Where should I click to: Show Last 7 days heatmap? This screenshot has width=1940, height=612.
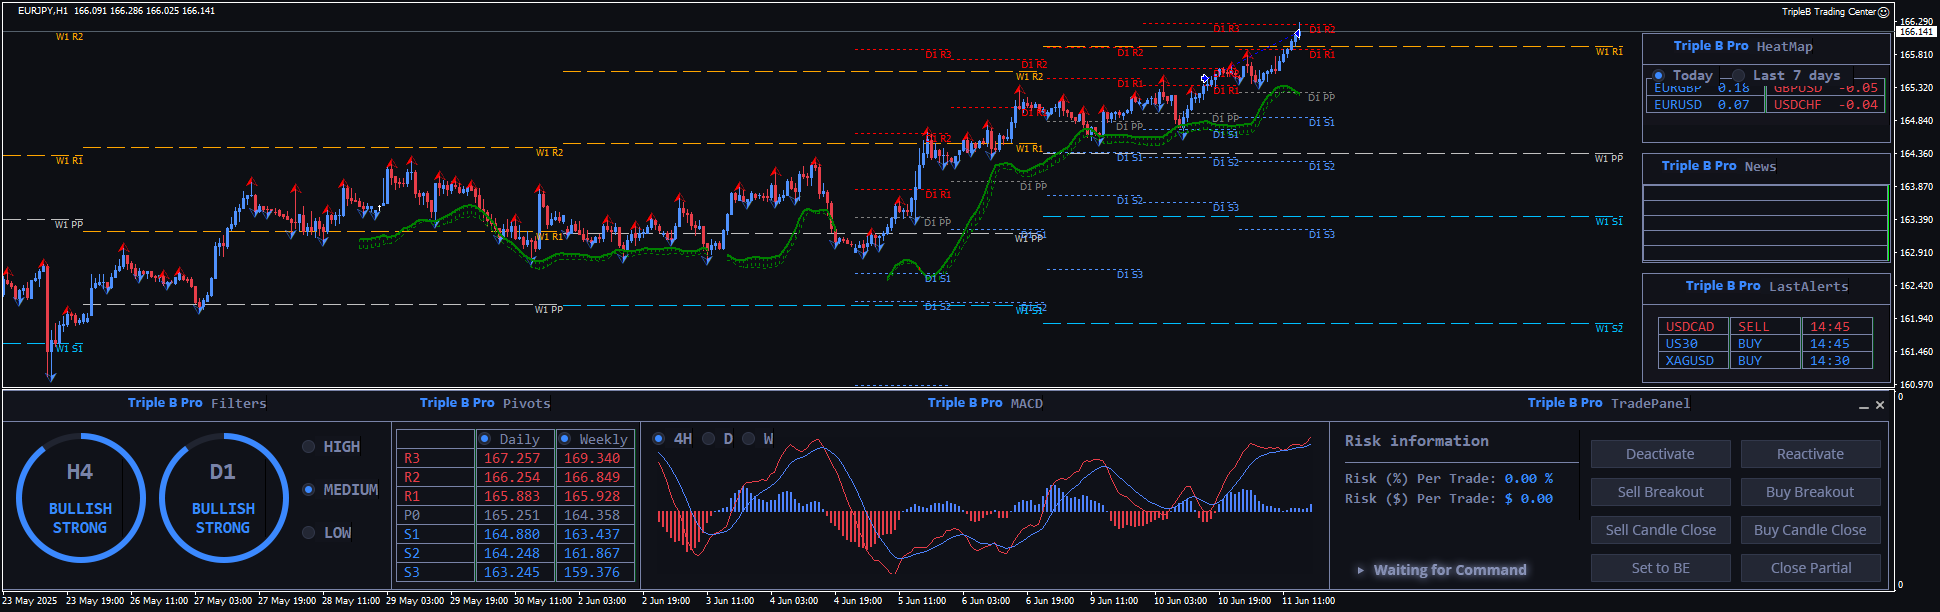pyautogui.click(x=1739, y=76)
